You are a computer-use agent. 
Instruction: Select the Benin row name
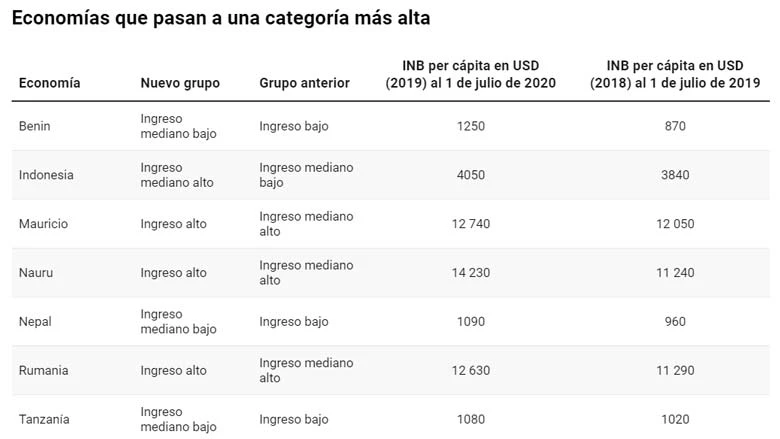[x=35, y=126]
